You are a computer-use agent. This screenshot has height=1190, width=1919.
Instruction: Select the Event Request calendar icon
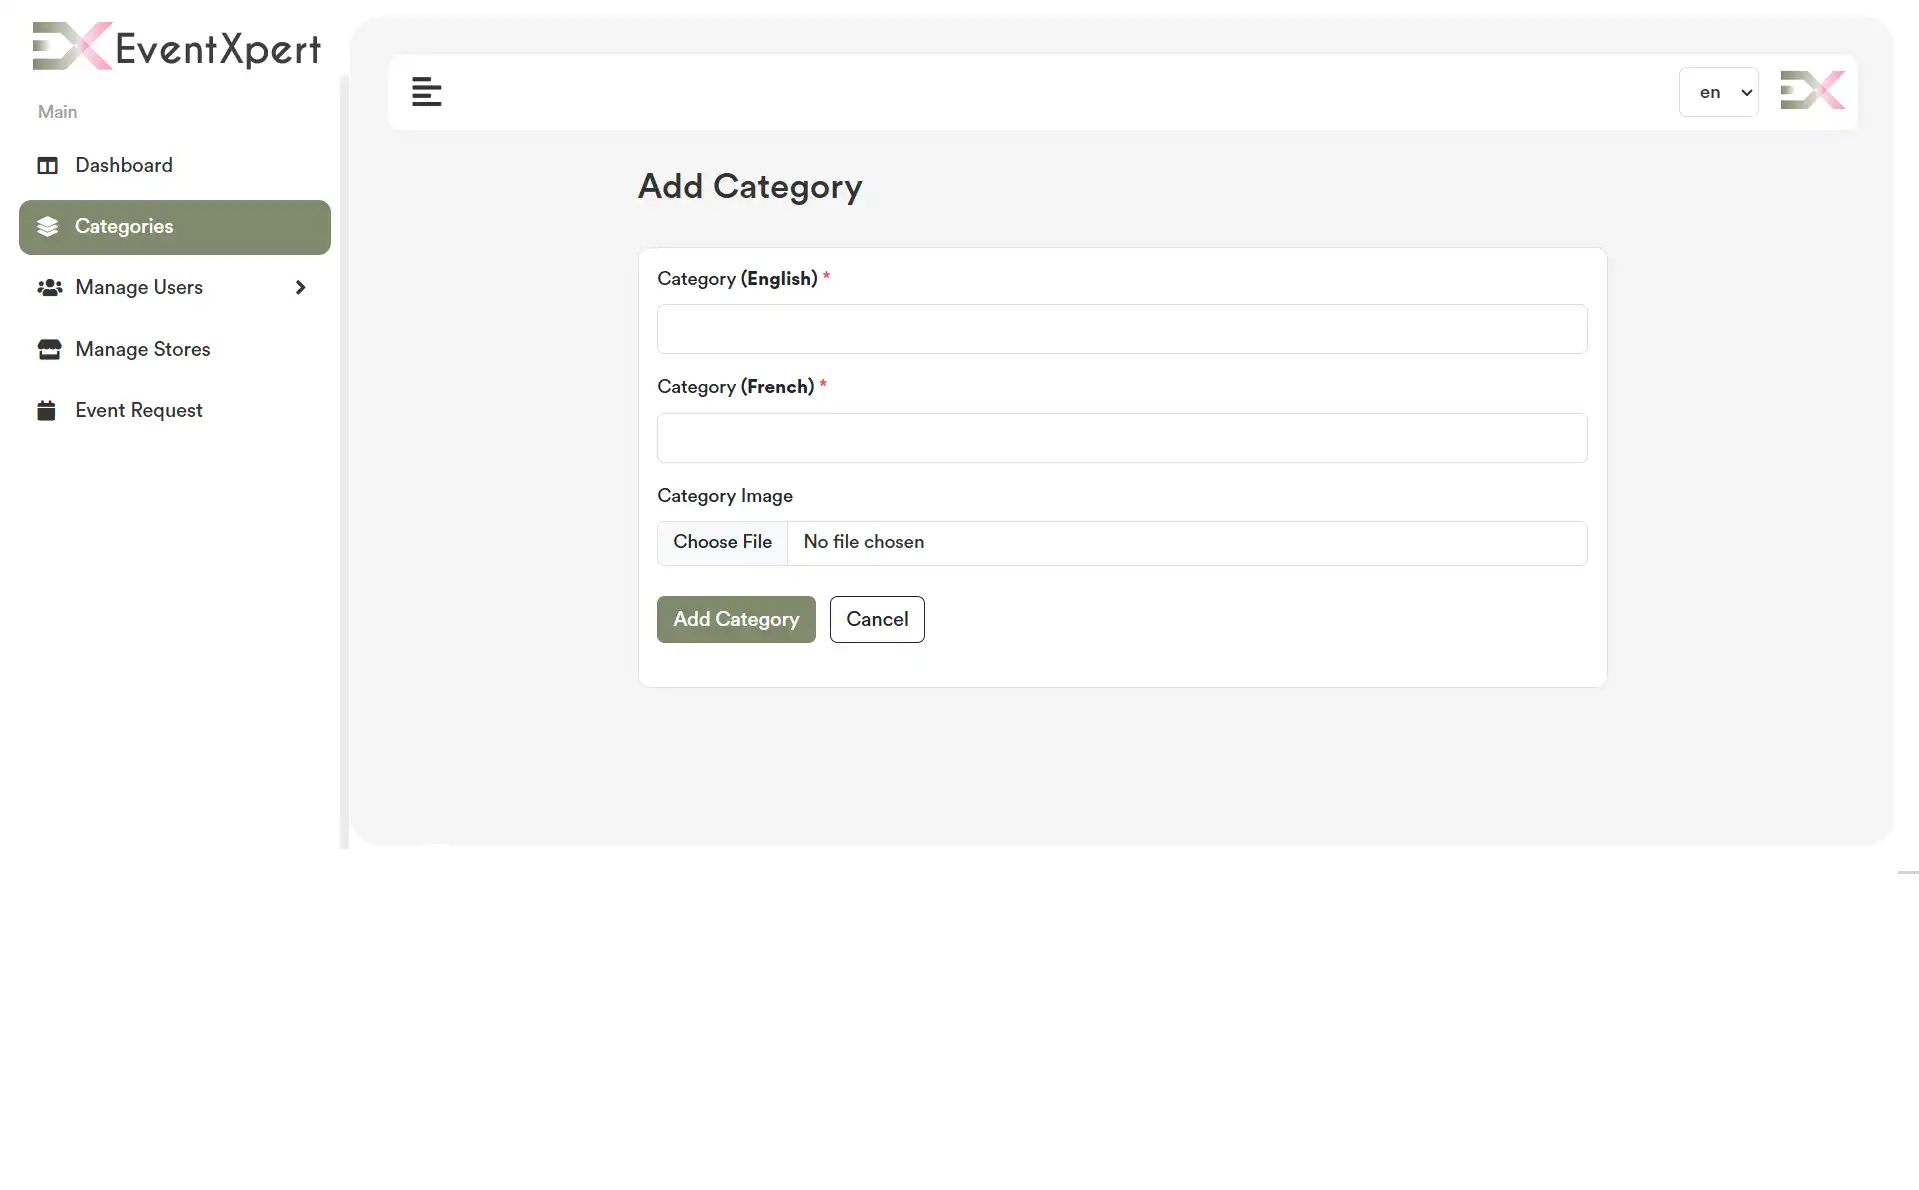click(x=47, y=410)
